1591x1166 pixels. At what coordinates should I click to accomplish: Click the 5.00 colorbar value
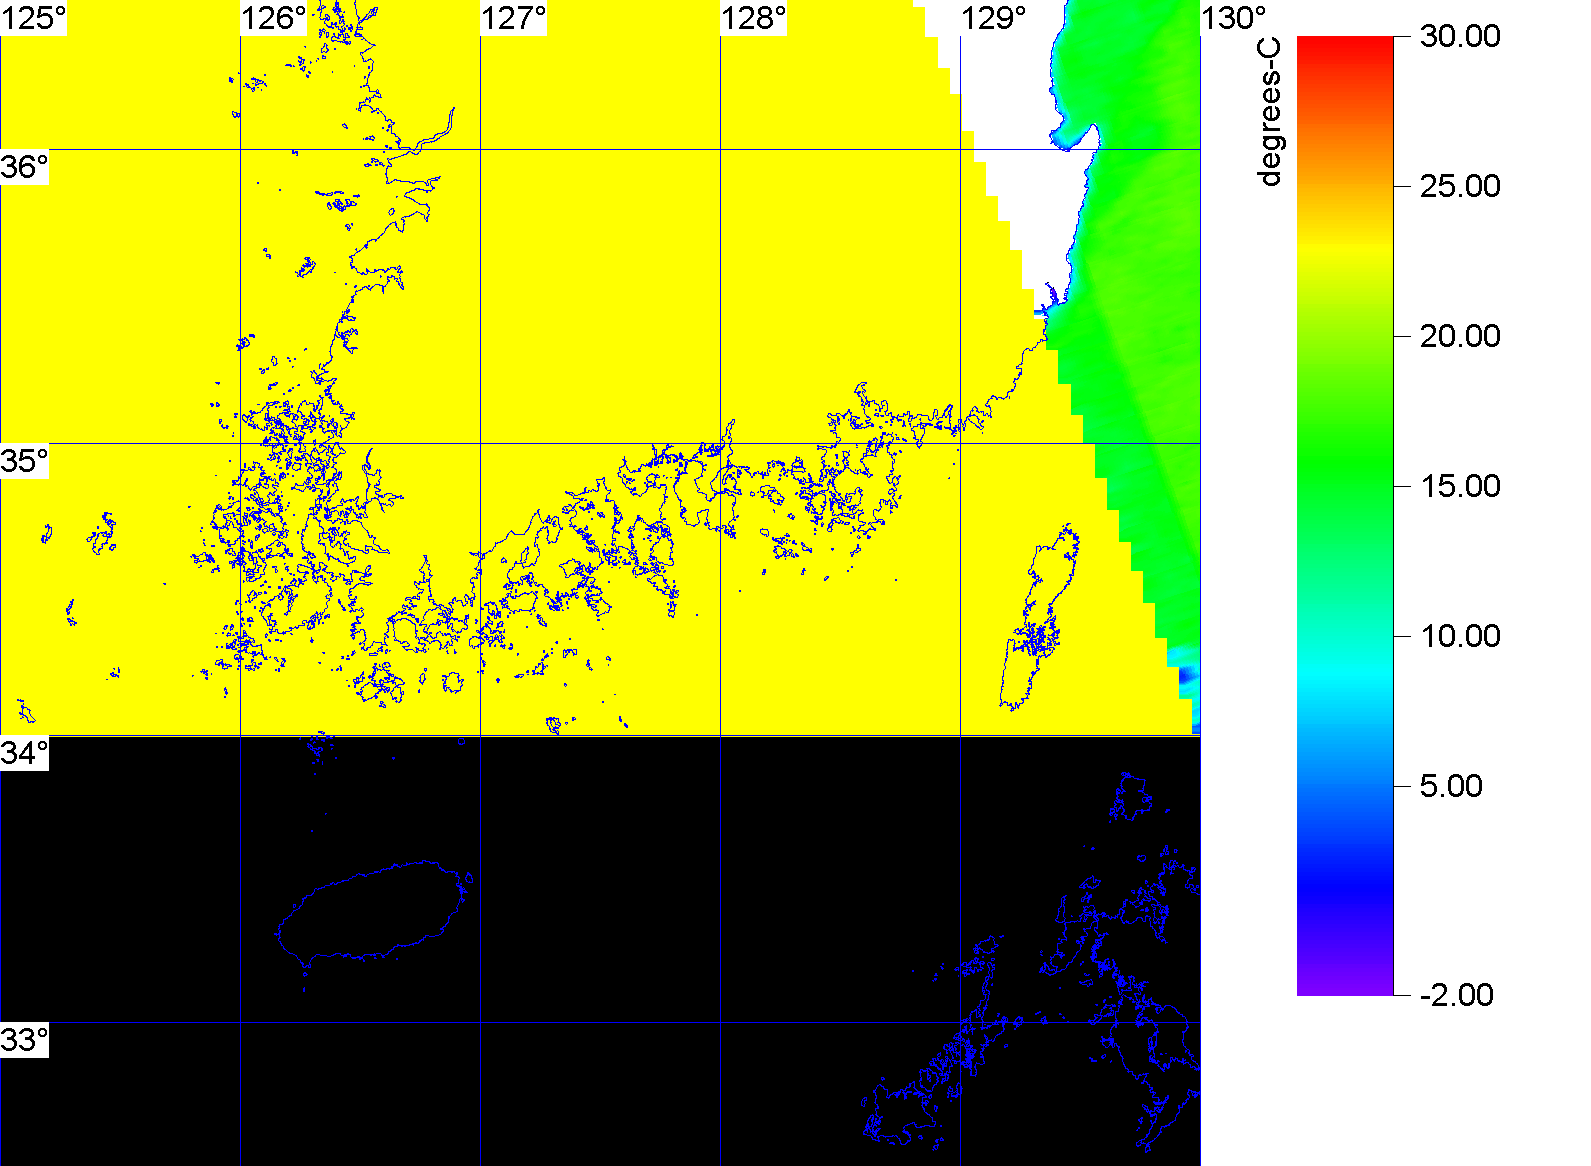click(x=1452, y=786)
